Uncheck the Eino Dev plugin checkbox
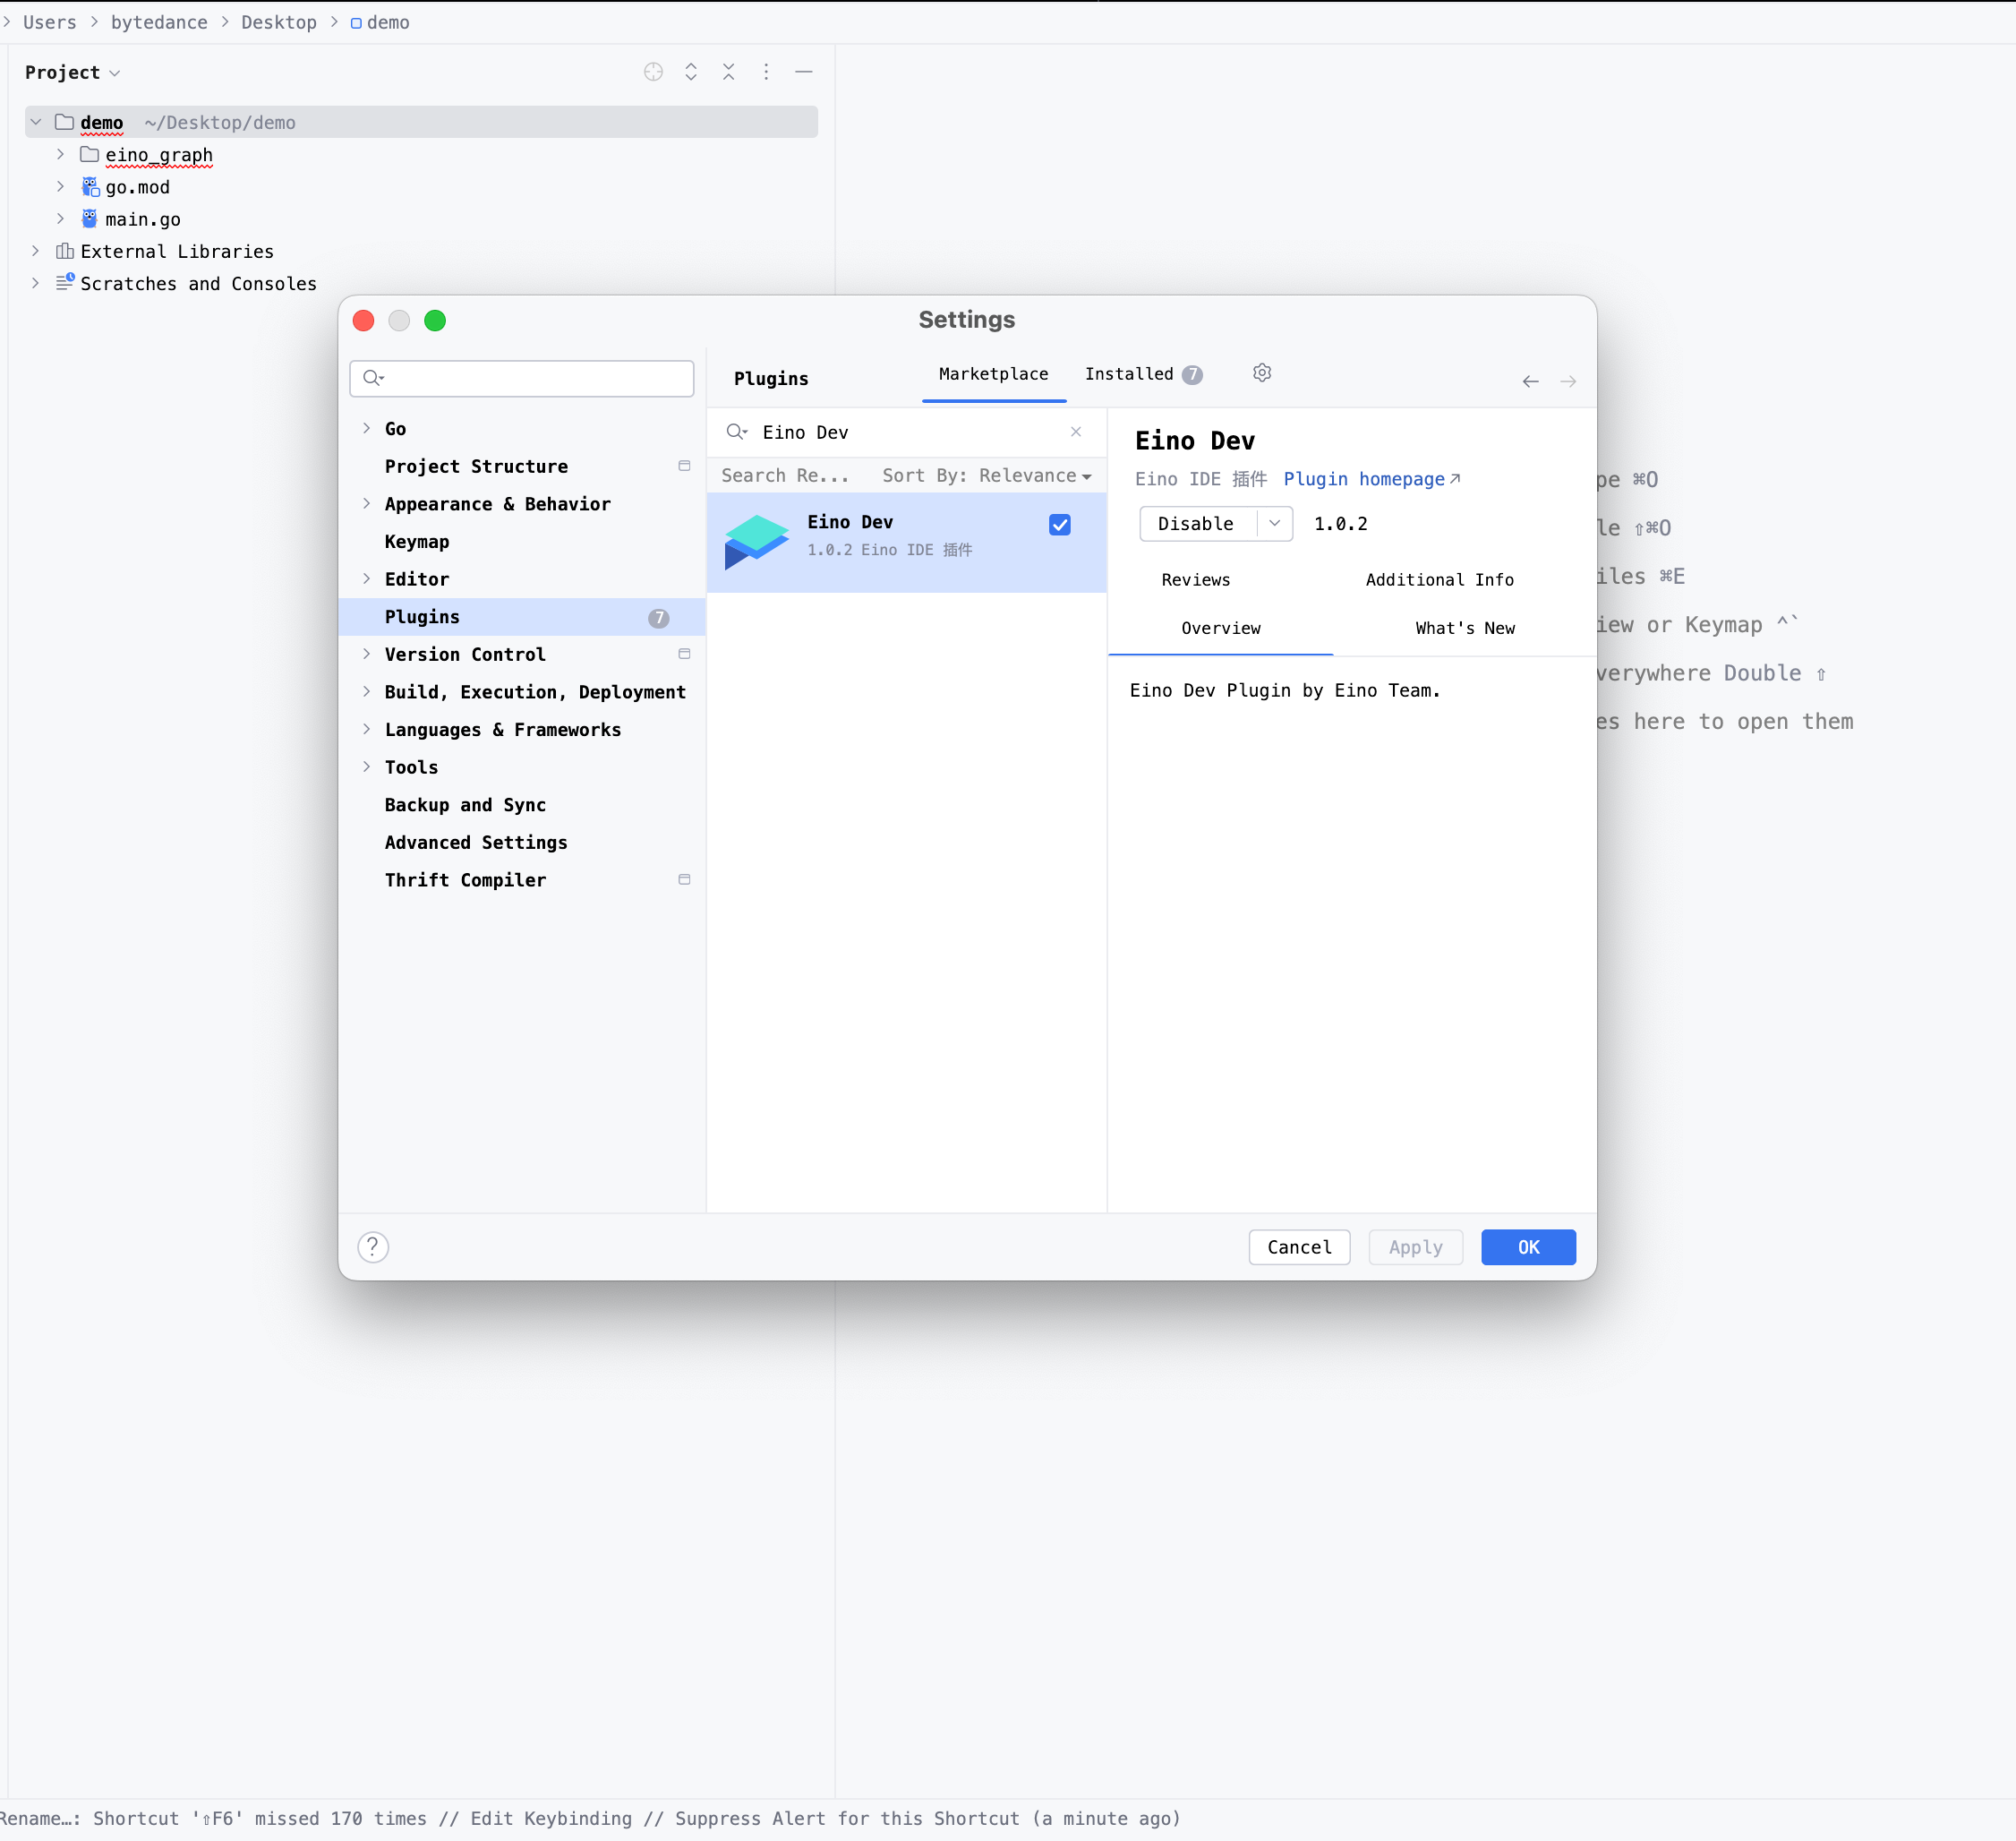The width and height of the screenshot is (2016, 1841). [1060, 525]
